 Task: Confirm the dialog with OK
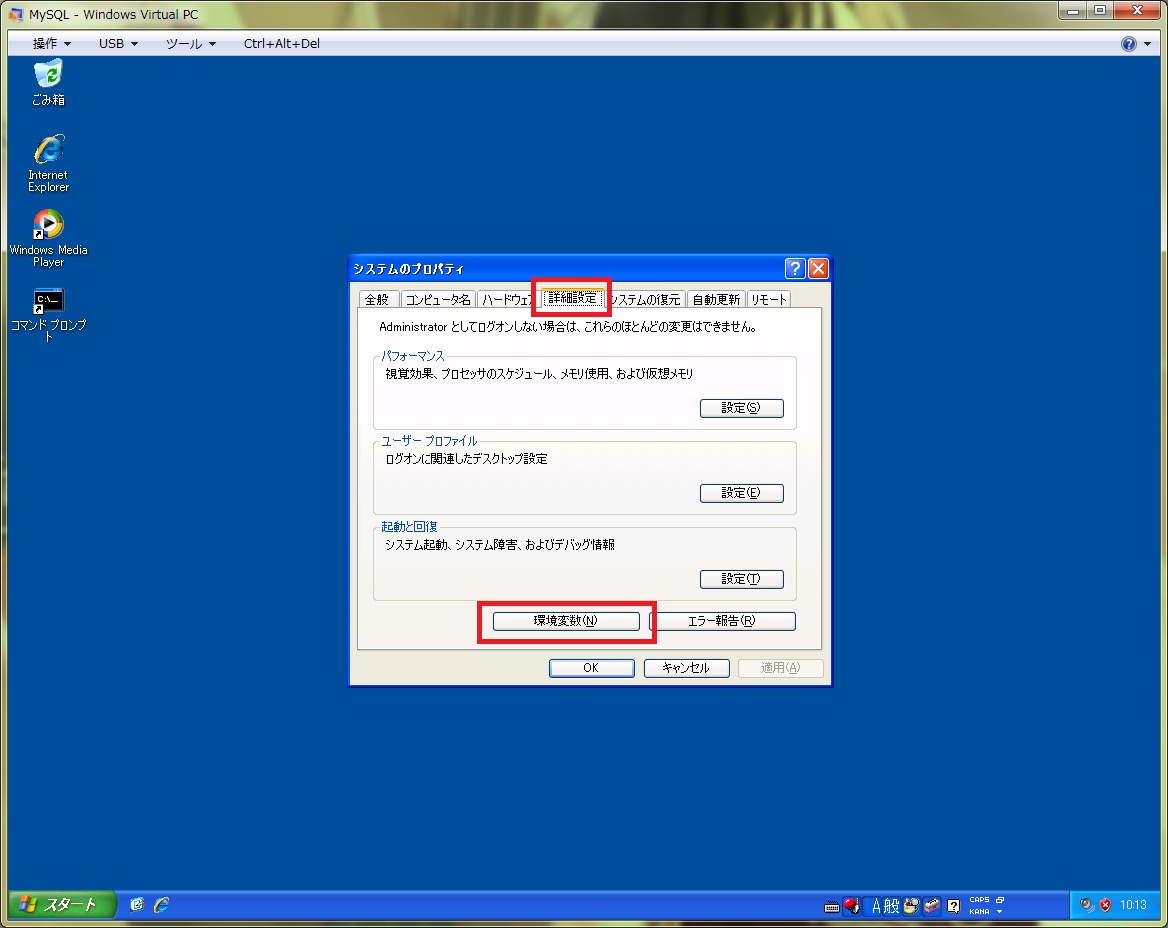point(591,668)
